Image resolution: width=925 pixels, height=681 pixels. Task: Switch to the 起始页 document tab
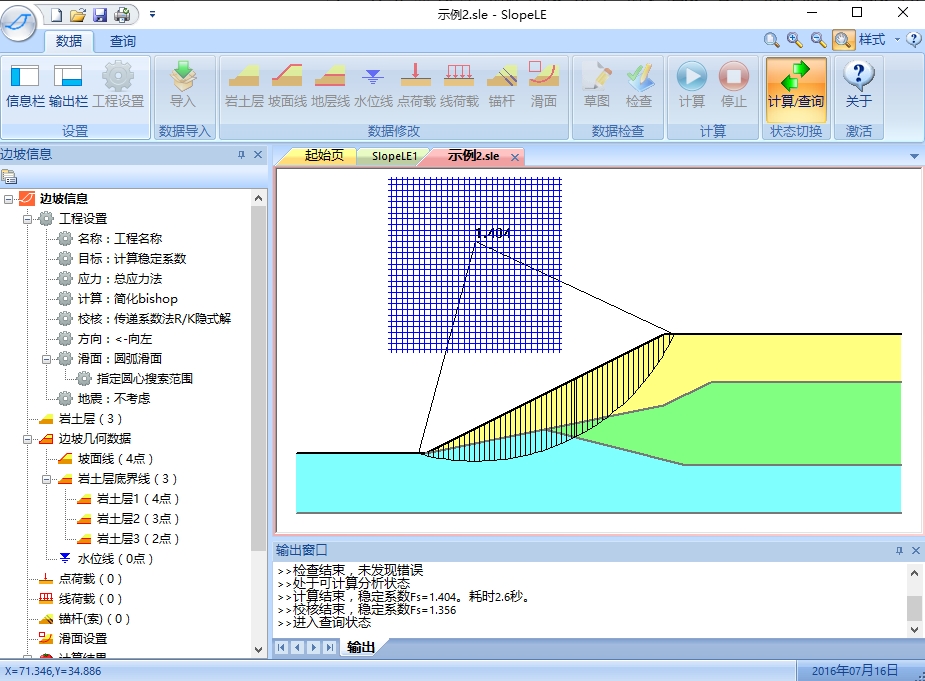[323, 156]
